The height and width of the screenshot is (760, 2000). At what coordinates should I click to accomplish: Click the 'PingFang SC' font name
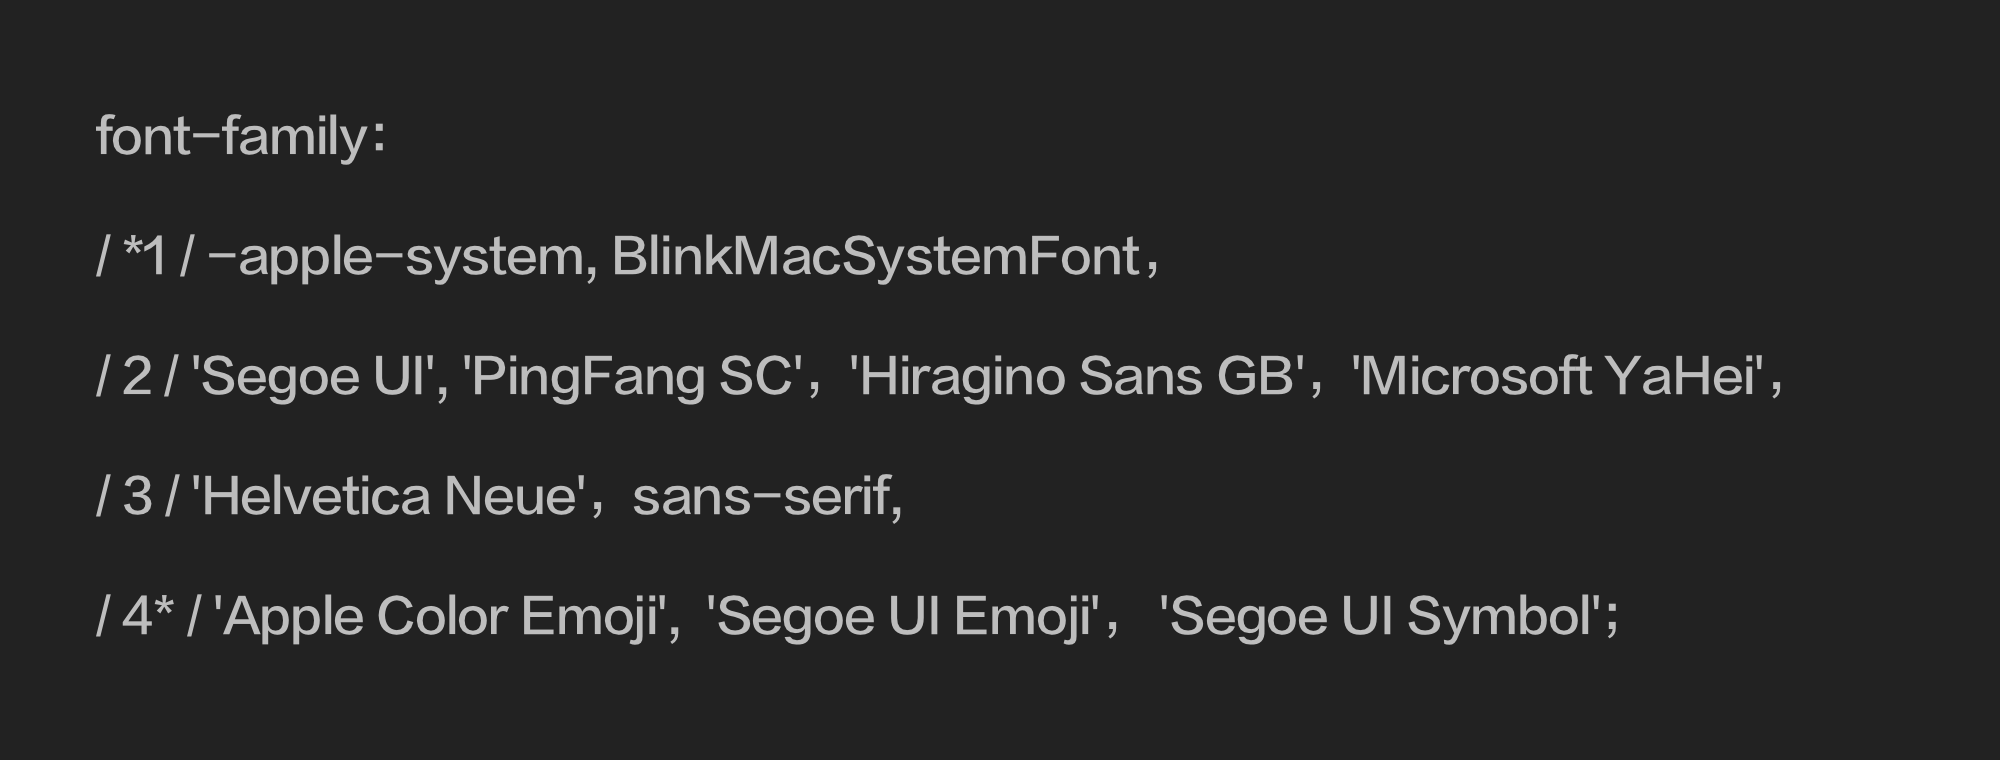pyautogui.click(x=631, y=377)
